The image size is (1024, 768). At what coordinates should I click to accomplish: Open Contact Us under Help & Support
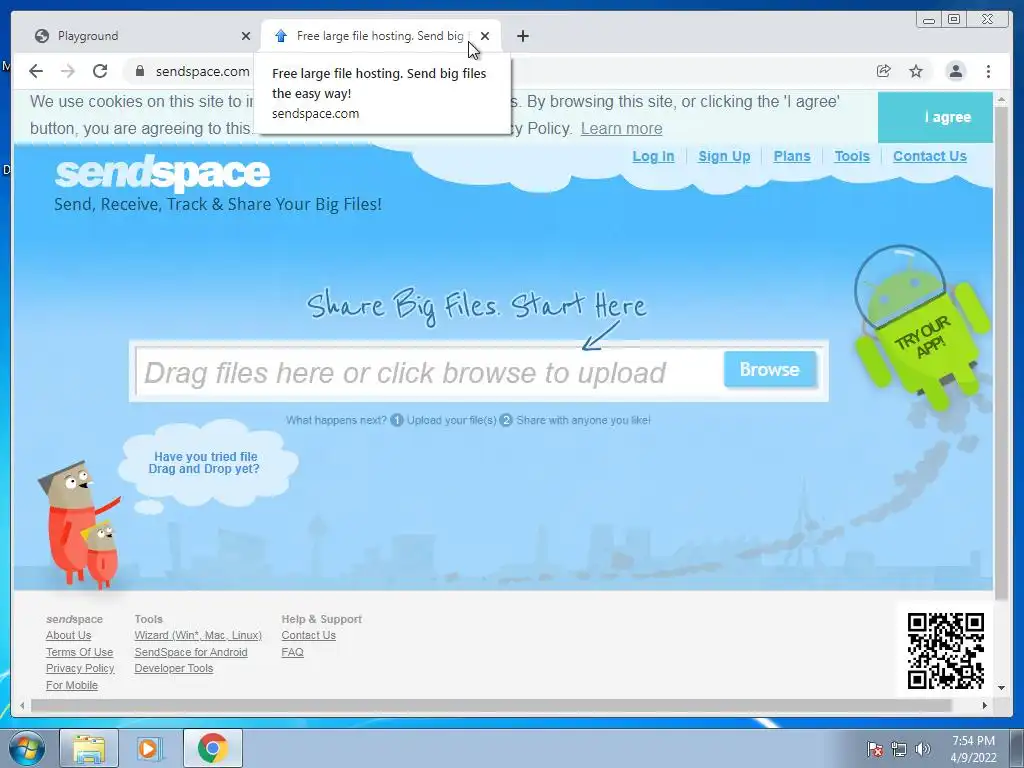tap(308, 635)
